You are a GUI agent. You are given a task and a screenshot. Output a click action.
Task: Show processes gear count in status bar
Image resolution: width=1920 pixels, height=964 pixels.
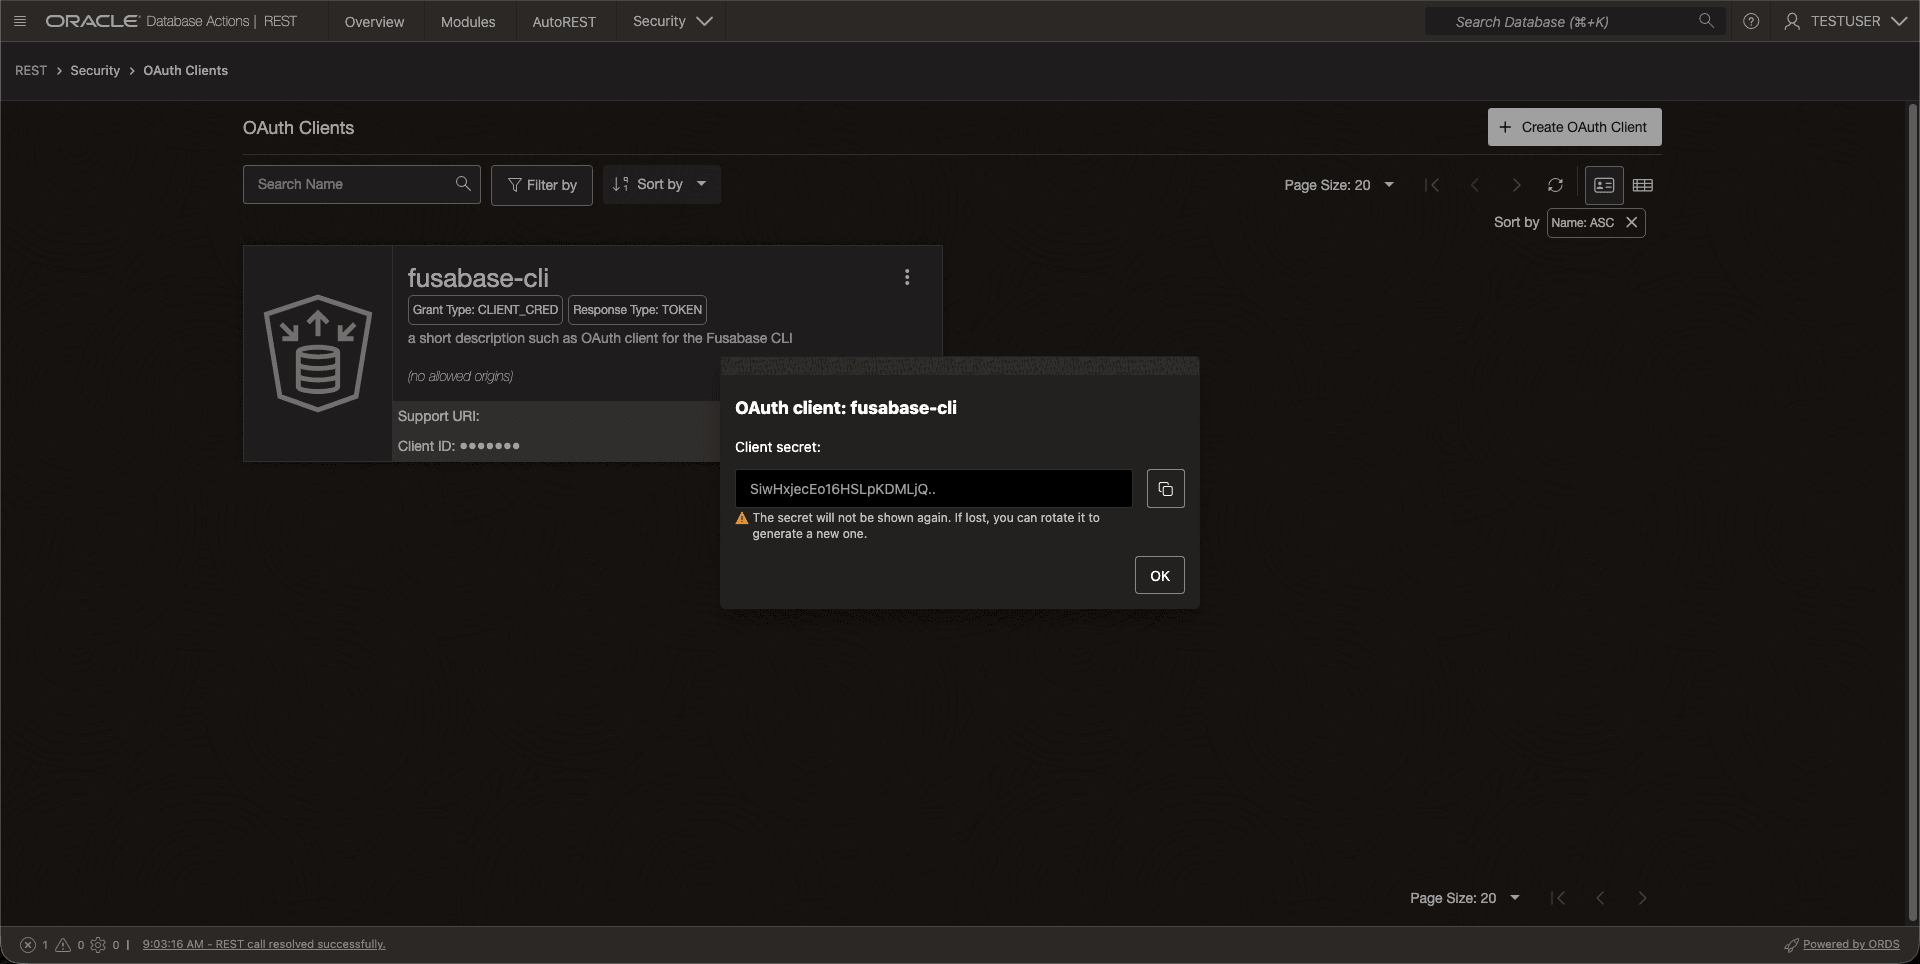[x=105, y=944]
